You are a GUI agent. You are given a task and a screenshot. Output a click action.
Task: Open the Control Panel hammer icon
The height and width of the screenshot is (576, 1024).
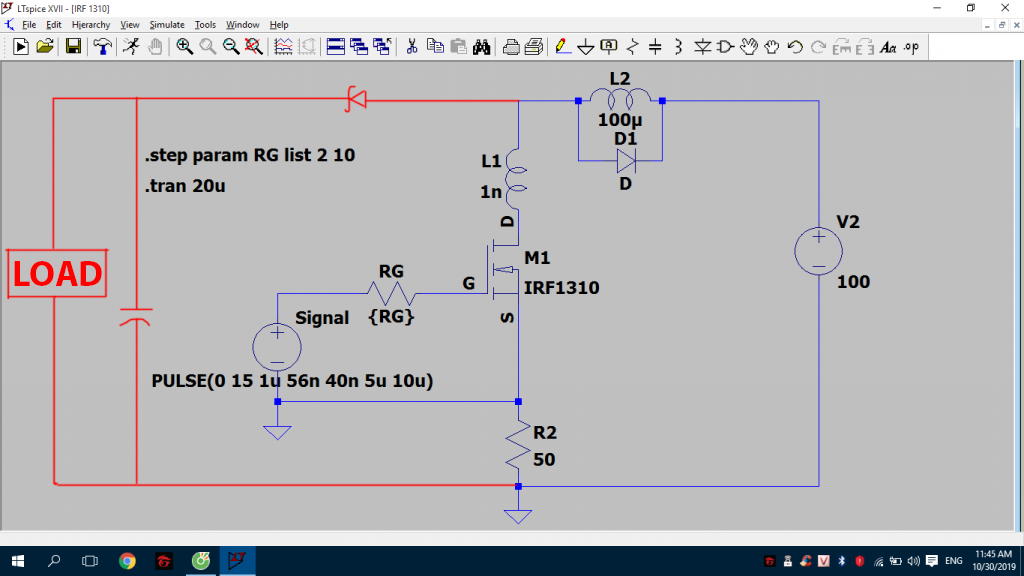click(102, 46)
